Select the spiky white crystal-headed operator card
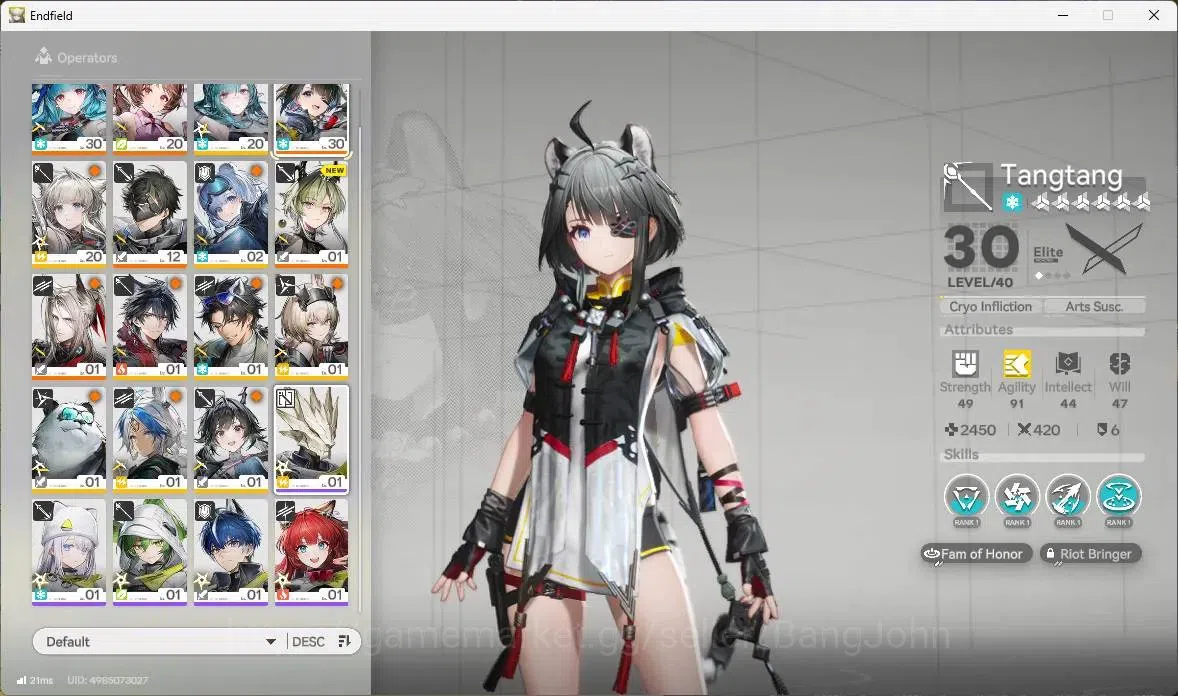The height and width of the screenshot is (696, 1178). [x=312, y=440]
